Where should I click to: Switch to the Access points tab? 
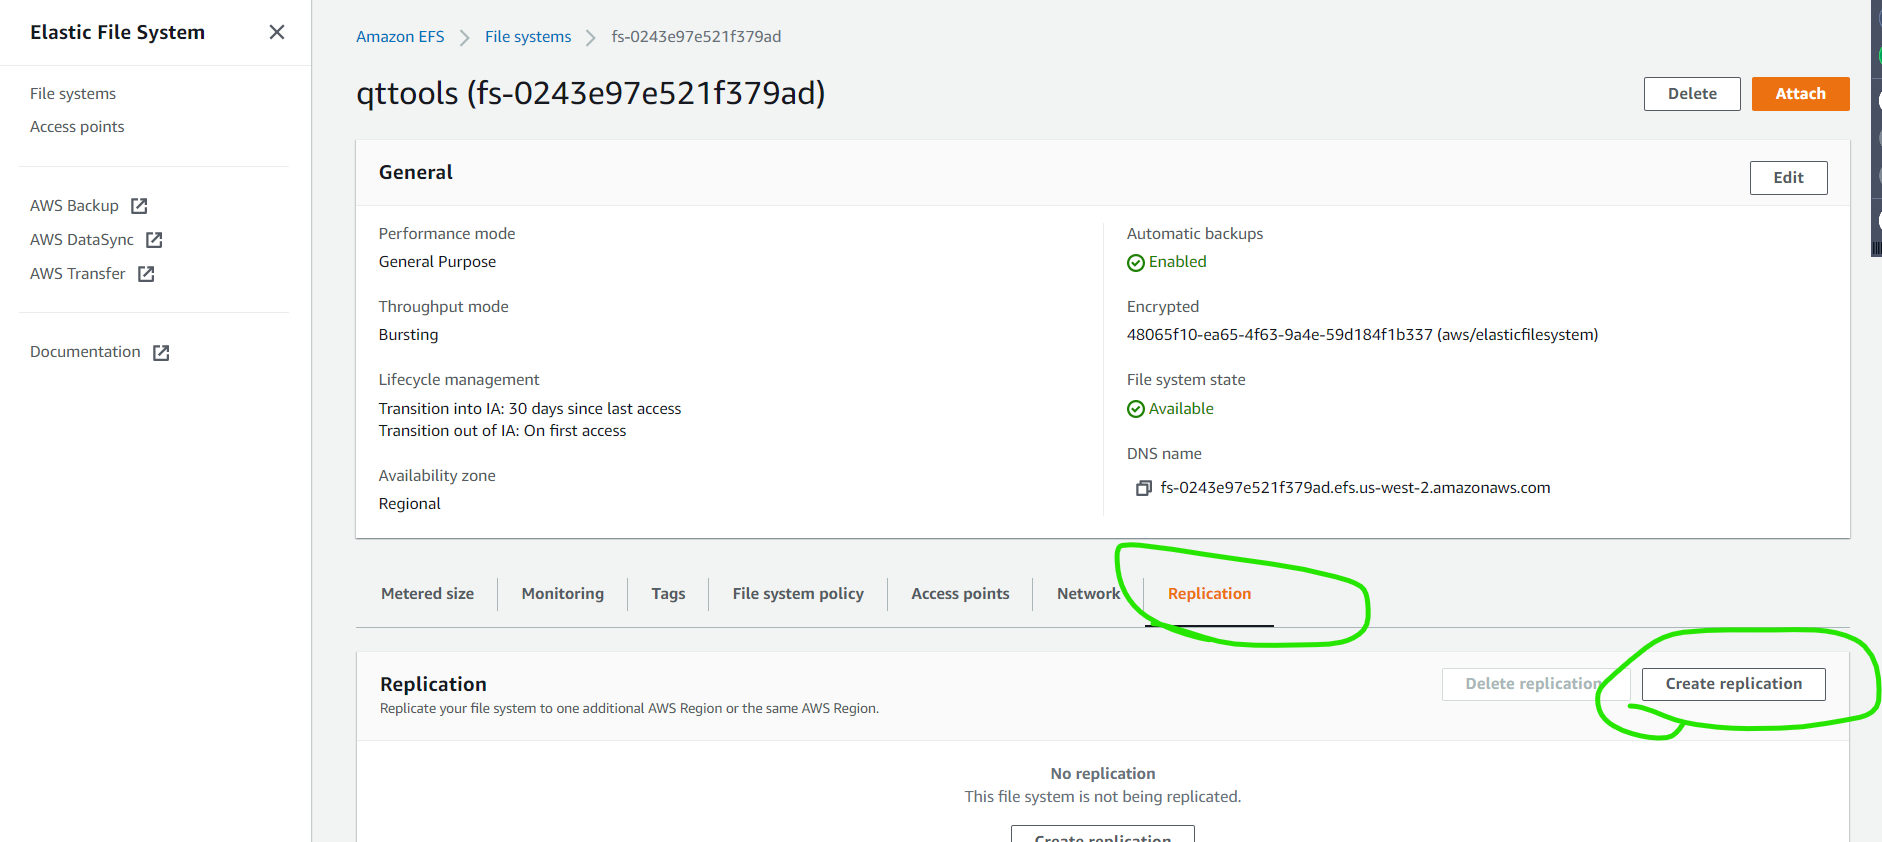pyautogui.click(x=960, y=594)
